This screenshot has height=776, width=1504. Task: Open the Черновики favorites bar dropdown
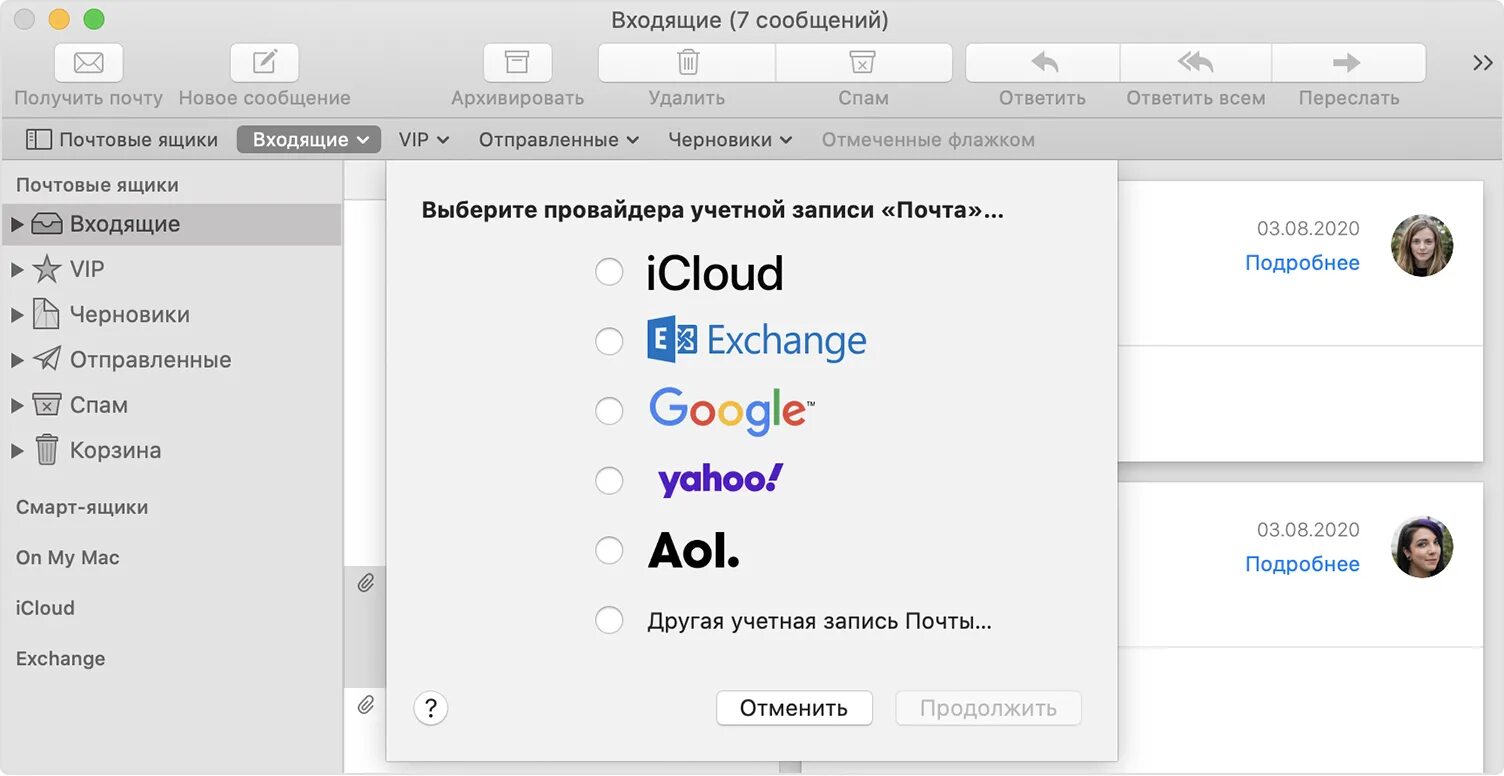coord(731,140)
